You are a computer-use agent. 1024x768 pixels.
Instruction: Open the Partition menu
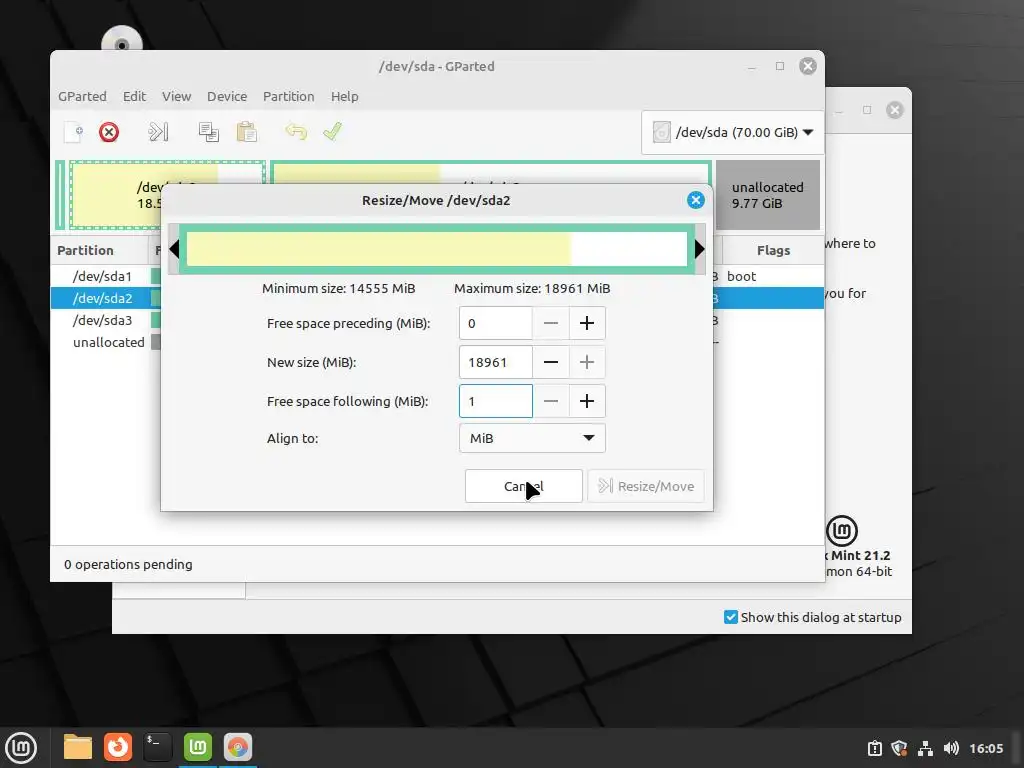point(289,97)
